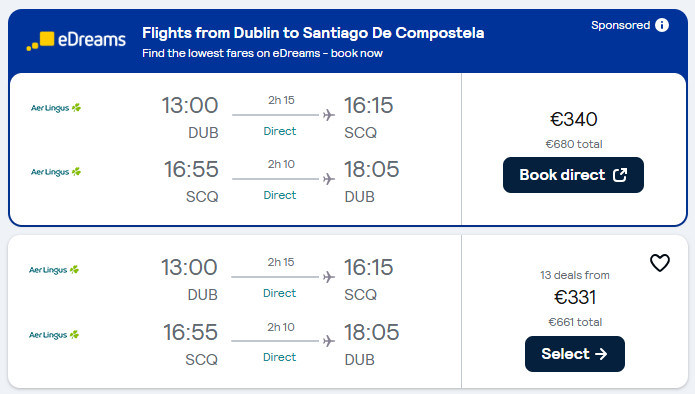Image resolution: width=695 pixels, height=394 pixels.
Task: Click the Direct label on sponsored outbound flight
Action: (x=280, y=131)
